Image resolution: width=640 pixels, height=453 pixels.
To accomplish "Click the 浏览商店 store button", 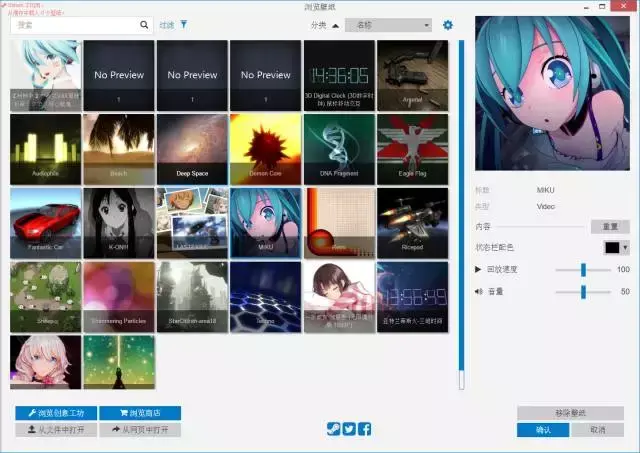I will 140,413.
